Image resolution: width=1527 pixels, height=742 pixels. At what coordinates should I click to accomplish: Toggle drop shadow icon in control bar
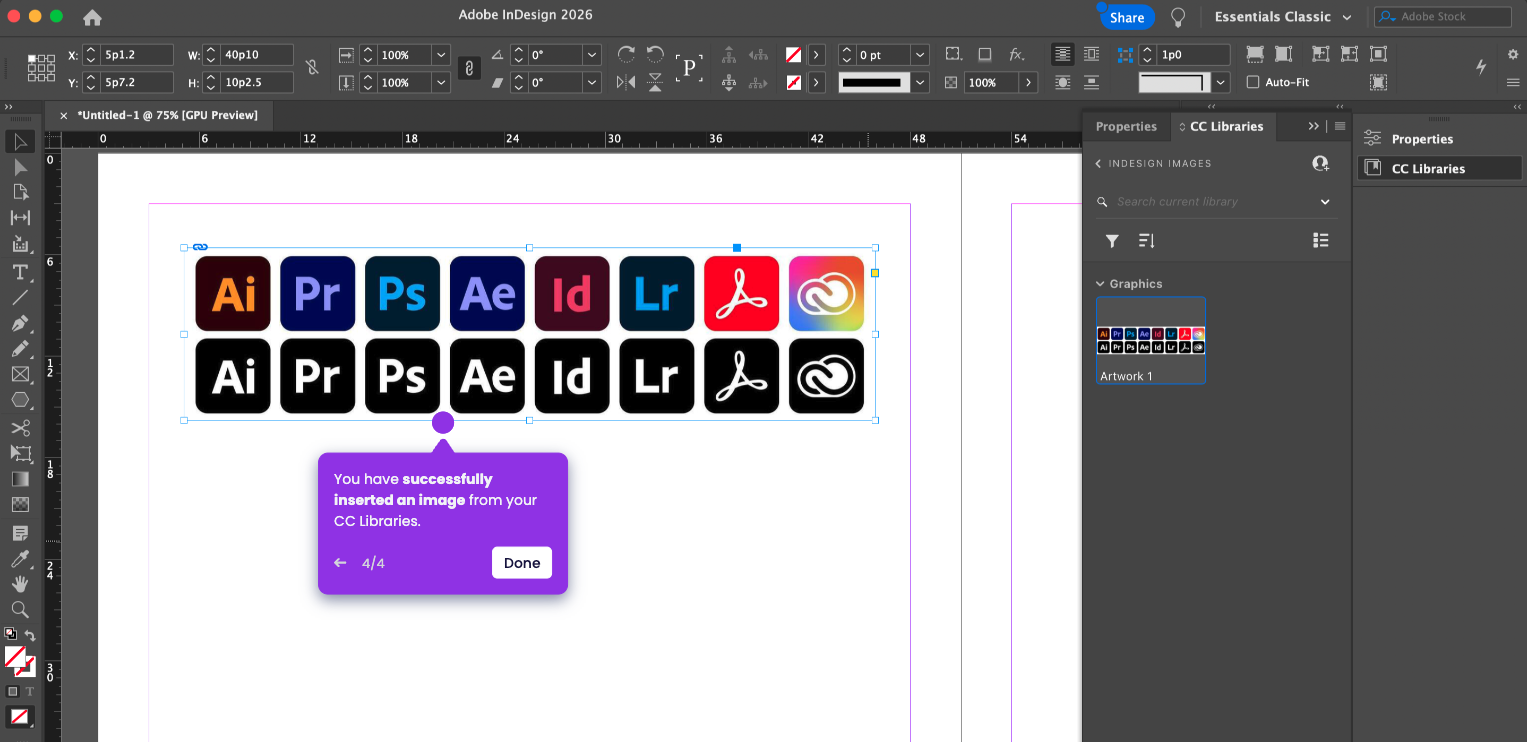(x=985, y=54)
